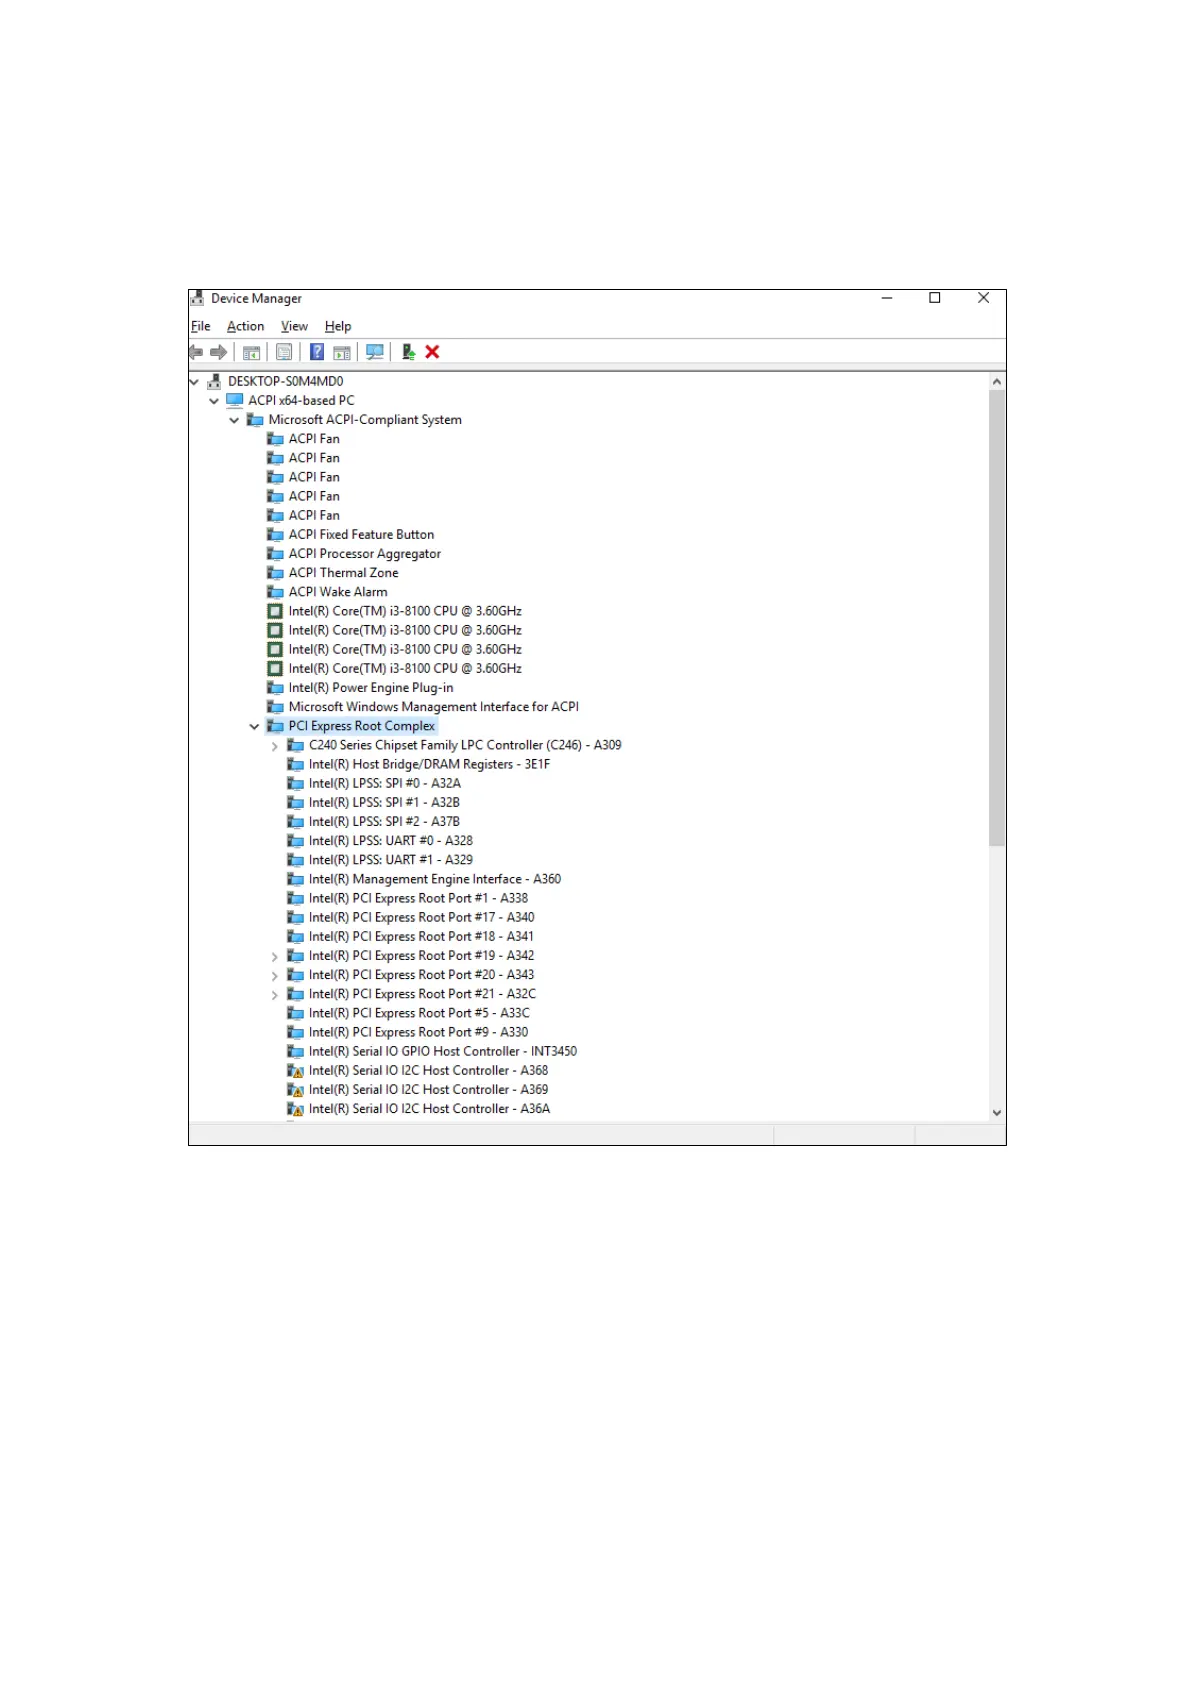Minimize the Device Manager window
This screenshot has width=1190, height=1684.
click(x=887, y=298)
